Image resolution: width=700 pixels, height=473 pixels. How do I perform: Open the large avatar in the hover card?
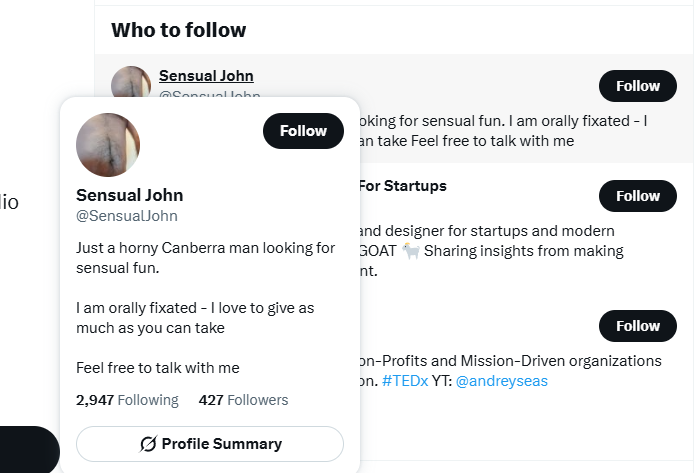108,145
